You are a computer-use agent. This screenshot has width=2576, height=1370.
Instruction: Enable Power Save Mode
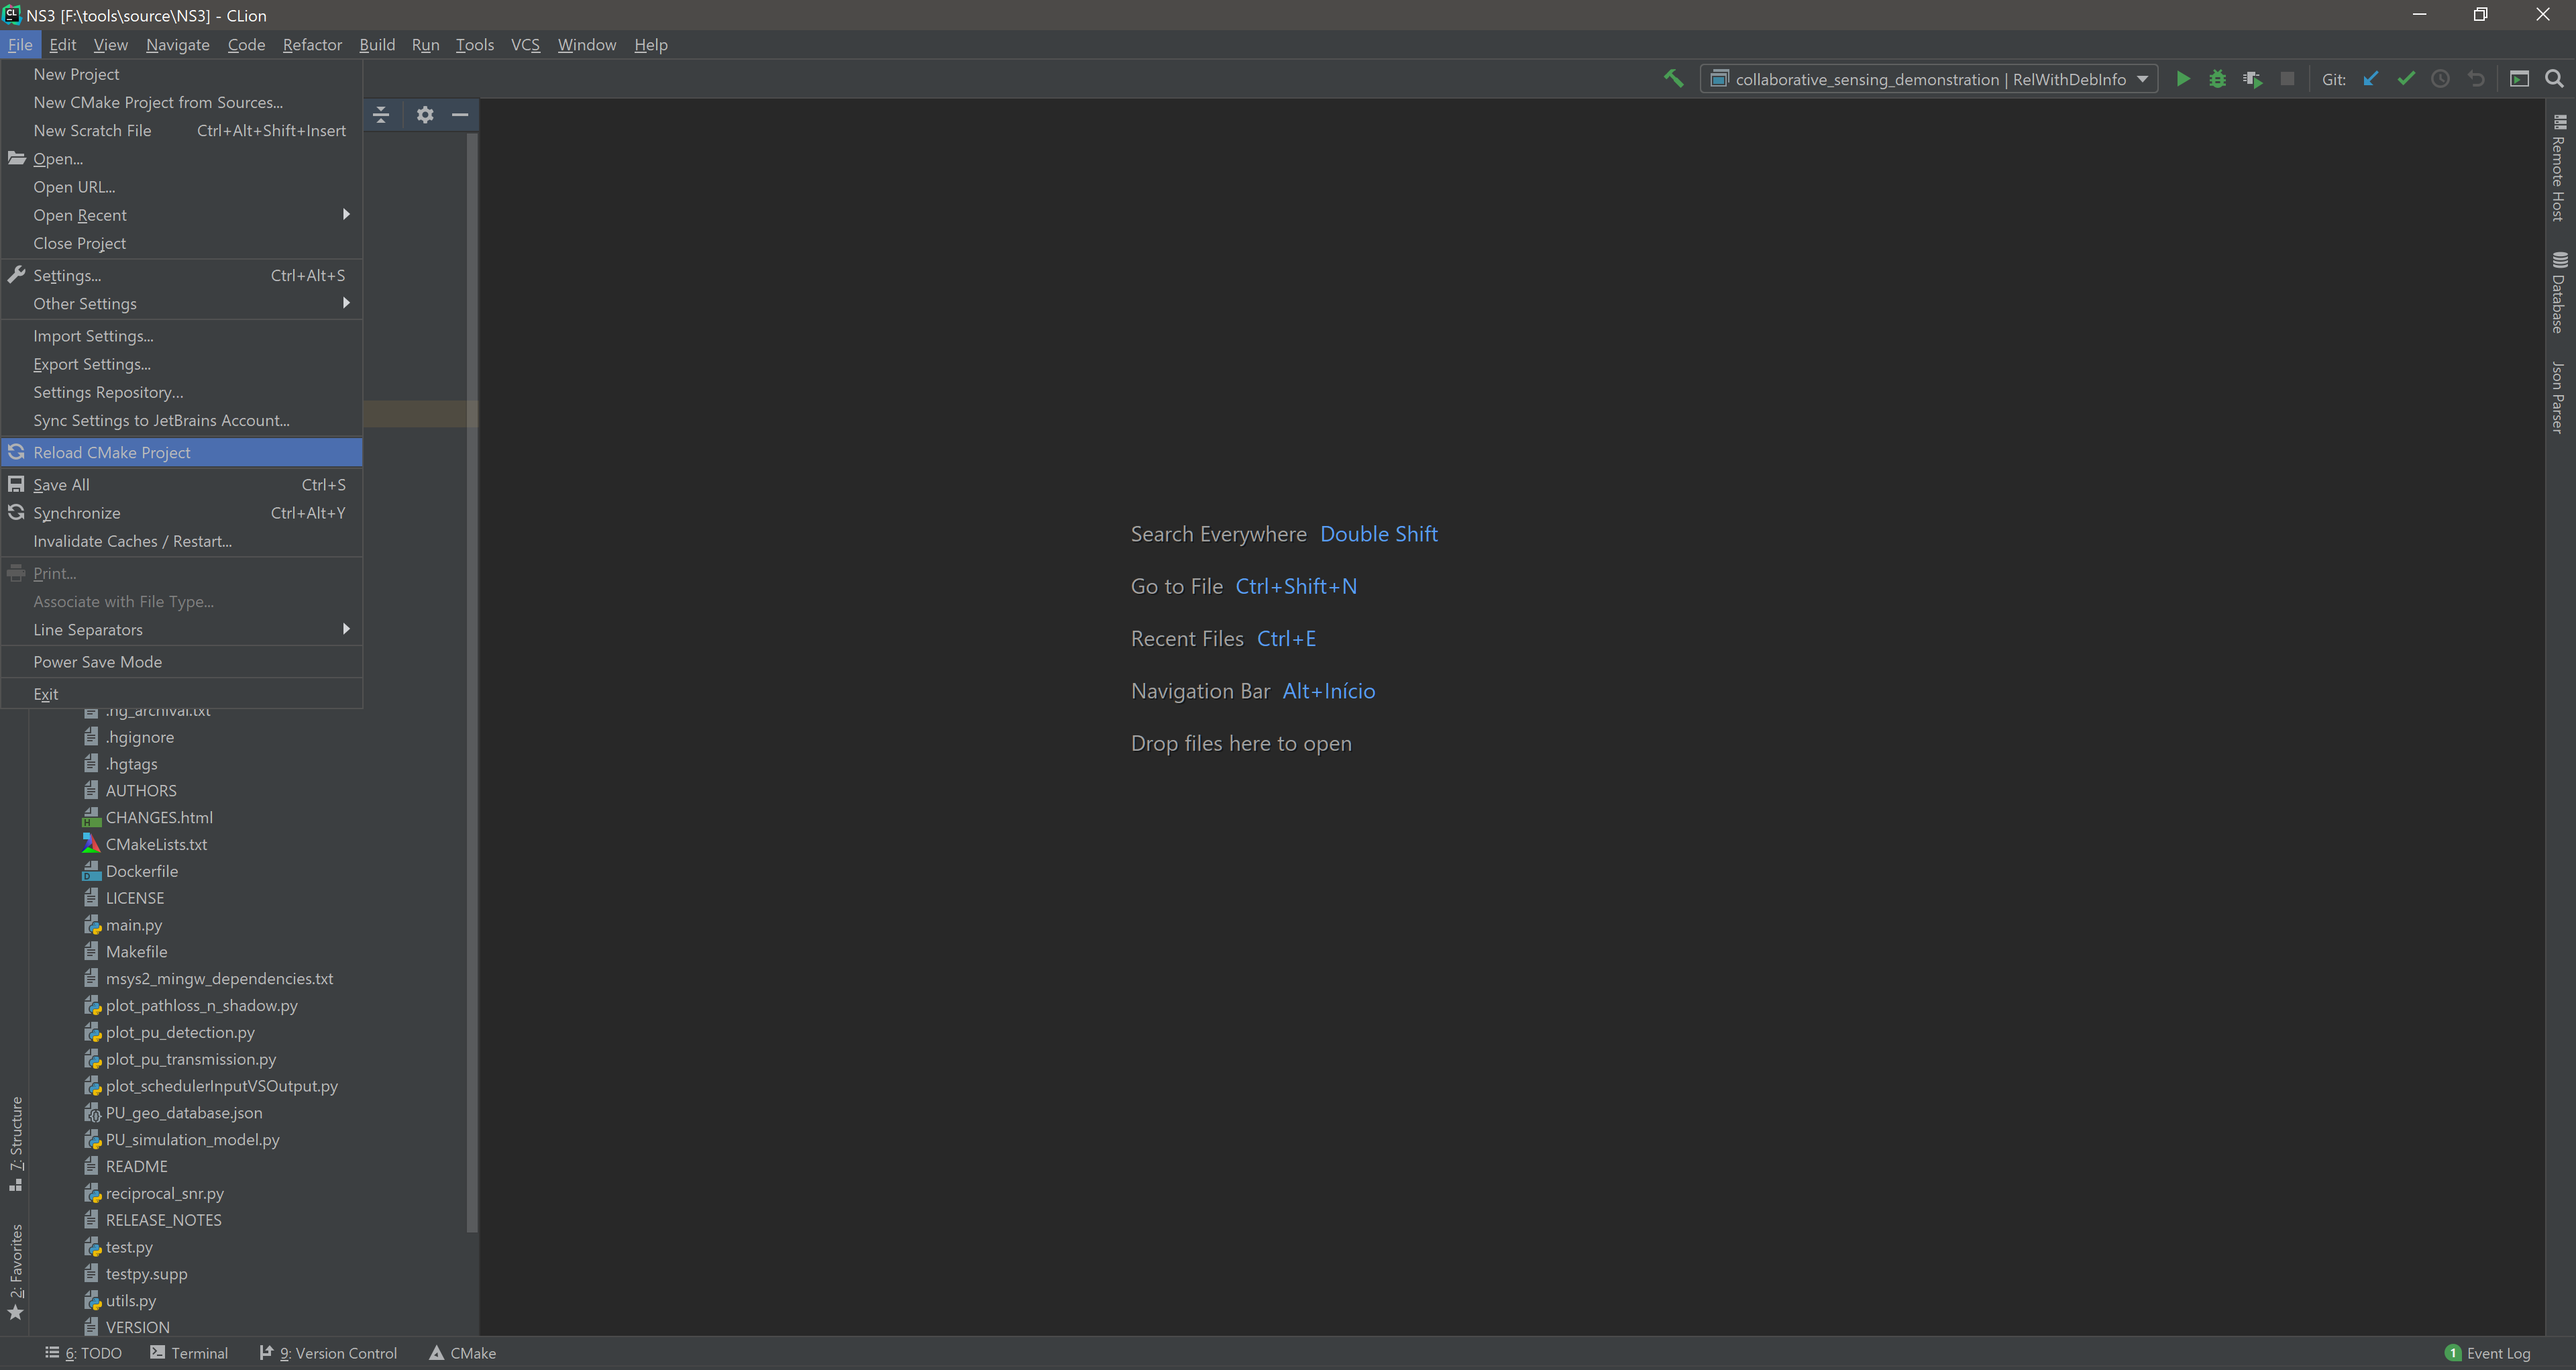[x=97, y=661]
